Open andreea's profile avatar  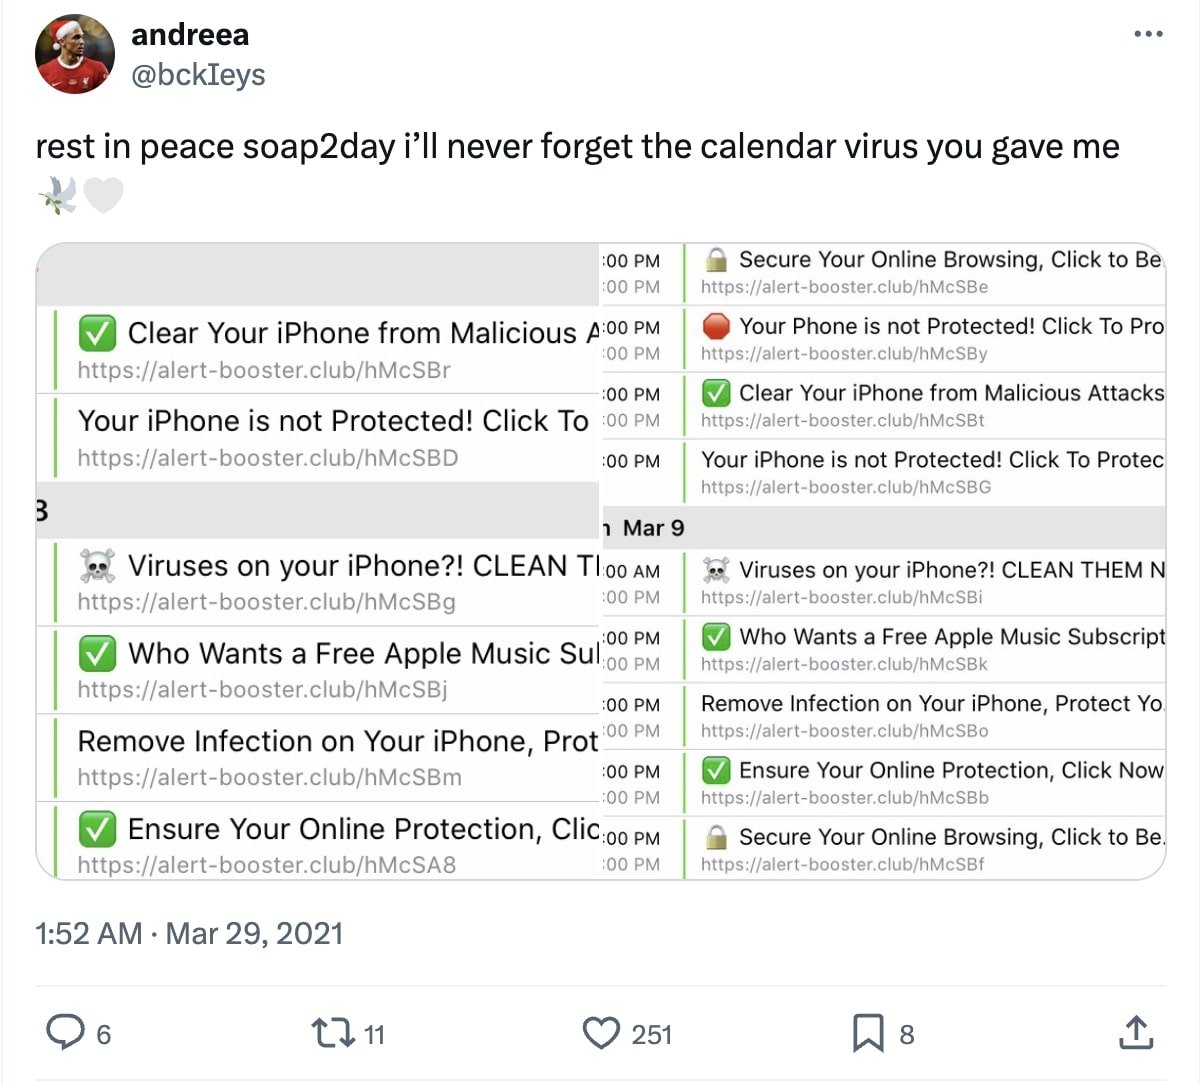(75, 54)
